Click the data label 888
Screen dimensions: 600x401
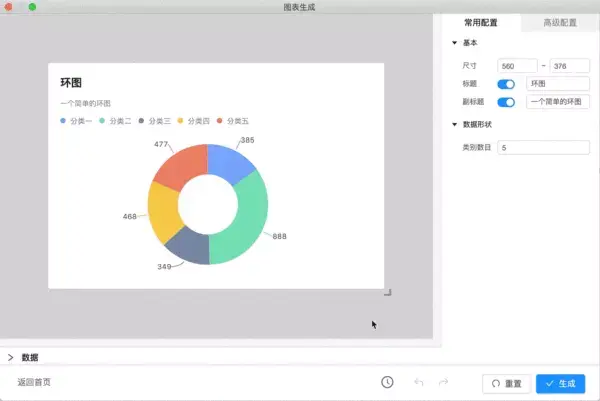279,236
